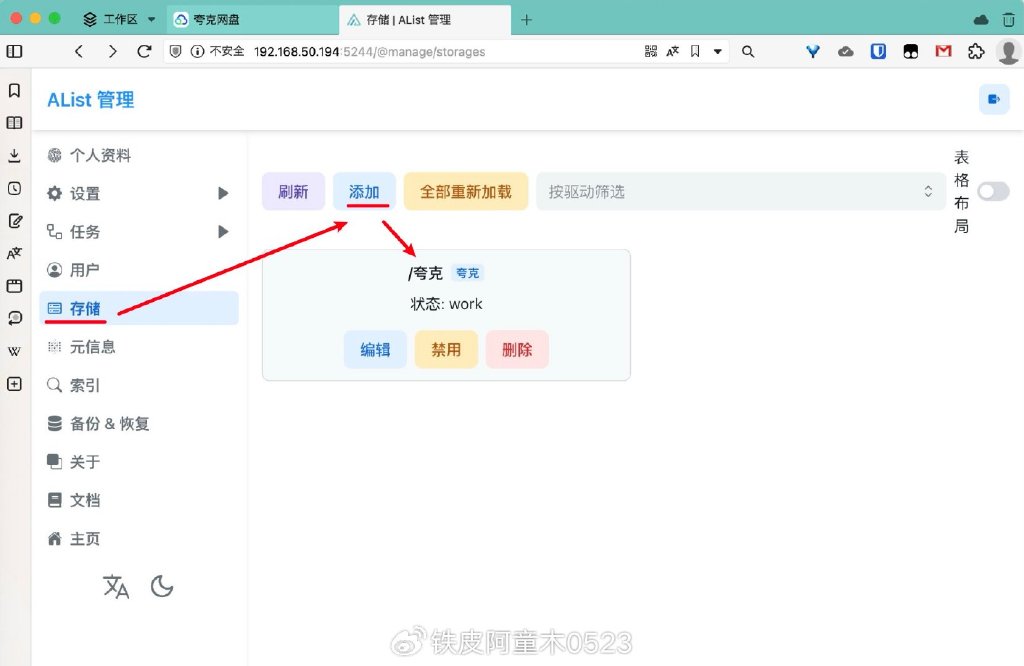Open downloads icon in browser side strip
This screenshot has height=666, width=1024.
14,155
